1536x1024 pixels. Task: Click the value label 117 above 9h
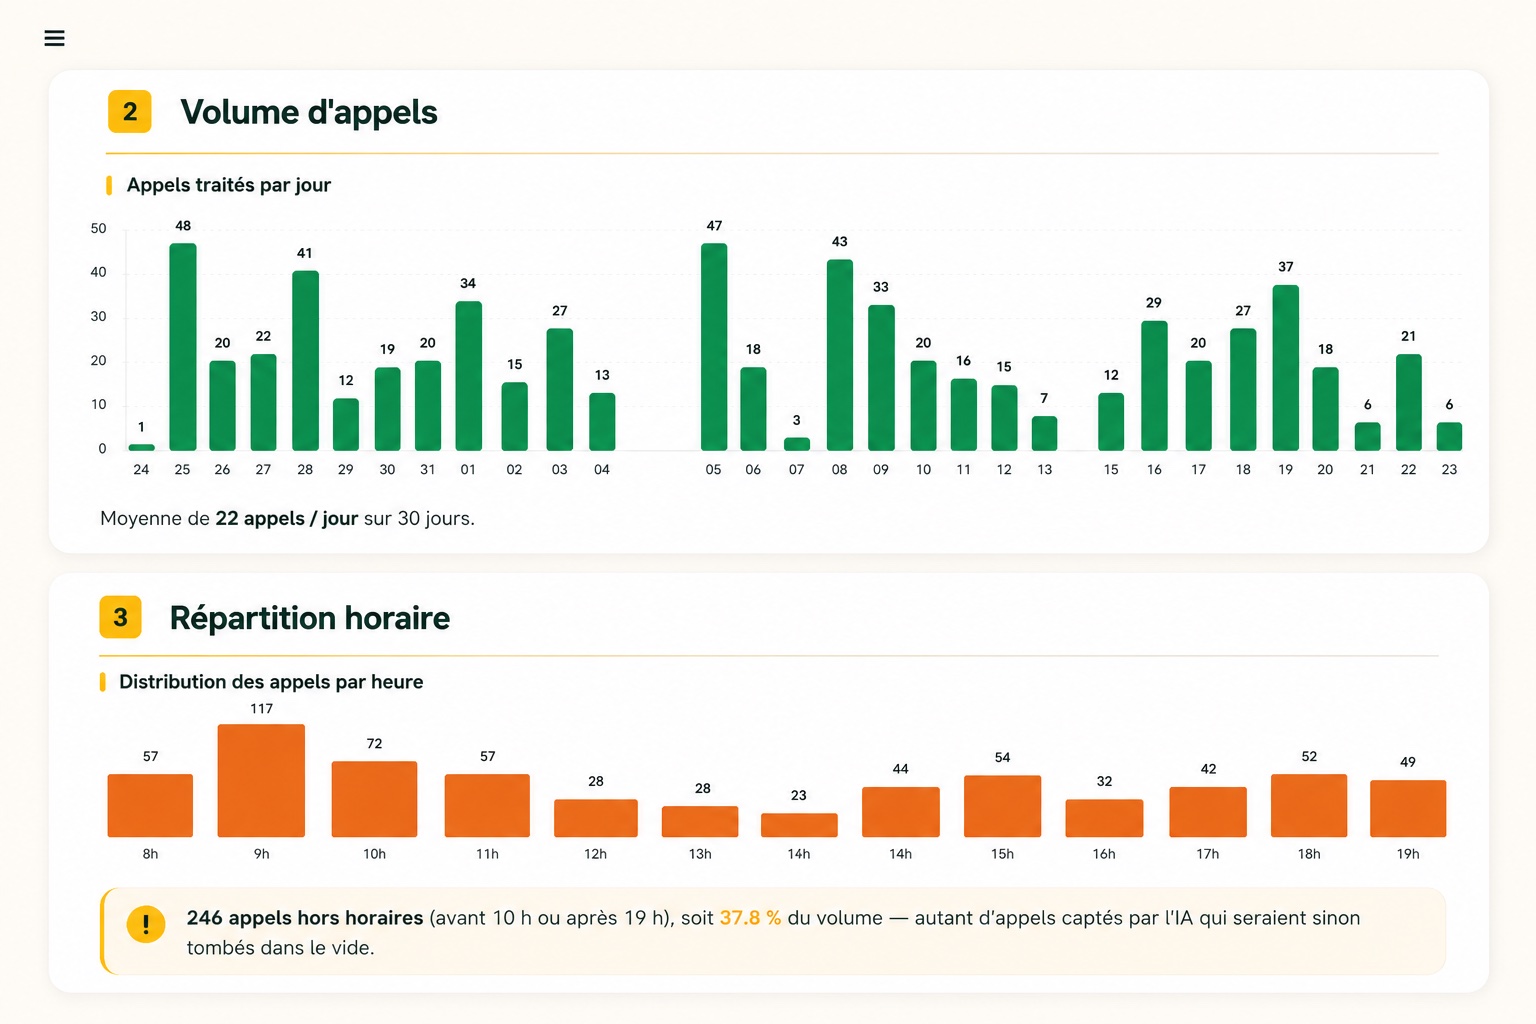(x=261, y=709)
